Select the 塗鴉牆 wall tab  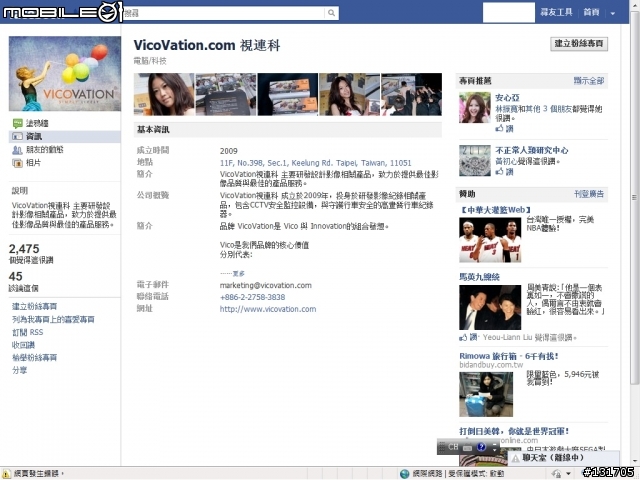37,123
